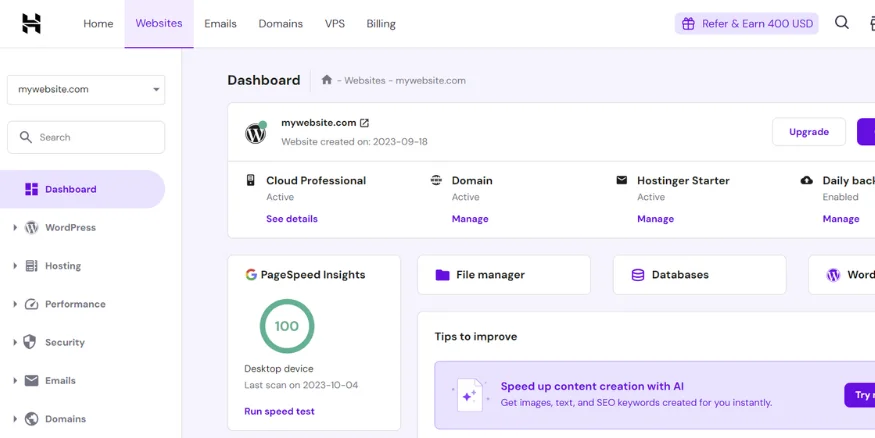Go to the Home tab
Viewport: 875px width, 438px height.
tap(98, 23)
